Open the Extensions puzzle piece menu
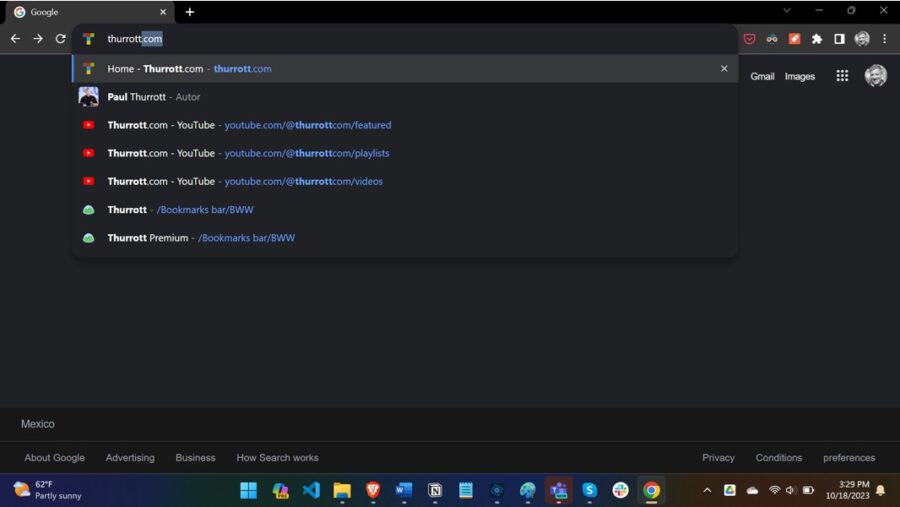 click(817, 39)
